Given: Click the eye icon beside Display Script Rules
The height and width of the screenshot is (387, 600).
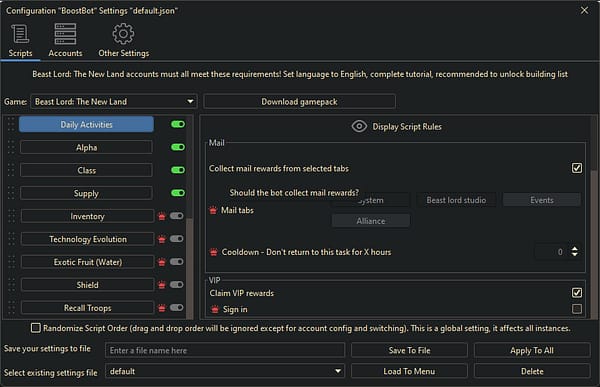Looking at the screenshot, I should [359, 126].
